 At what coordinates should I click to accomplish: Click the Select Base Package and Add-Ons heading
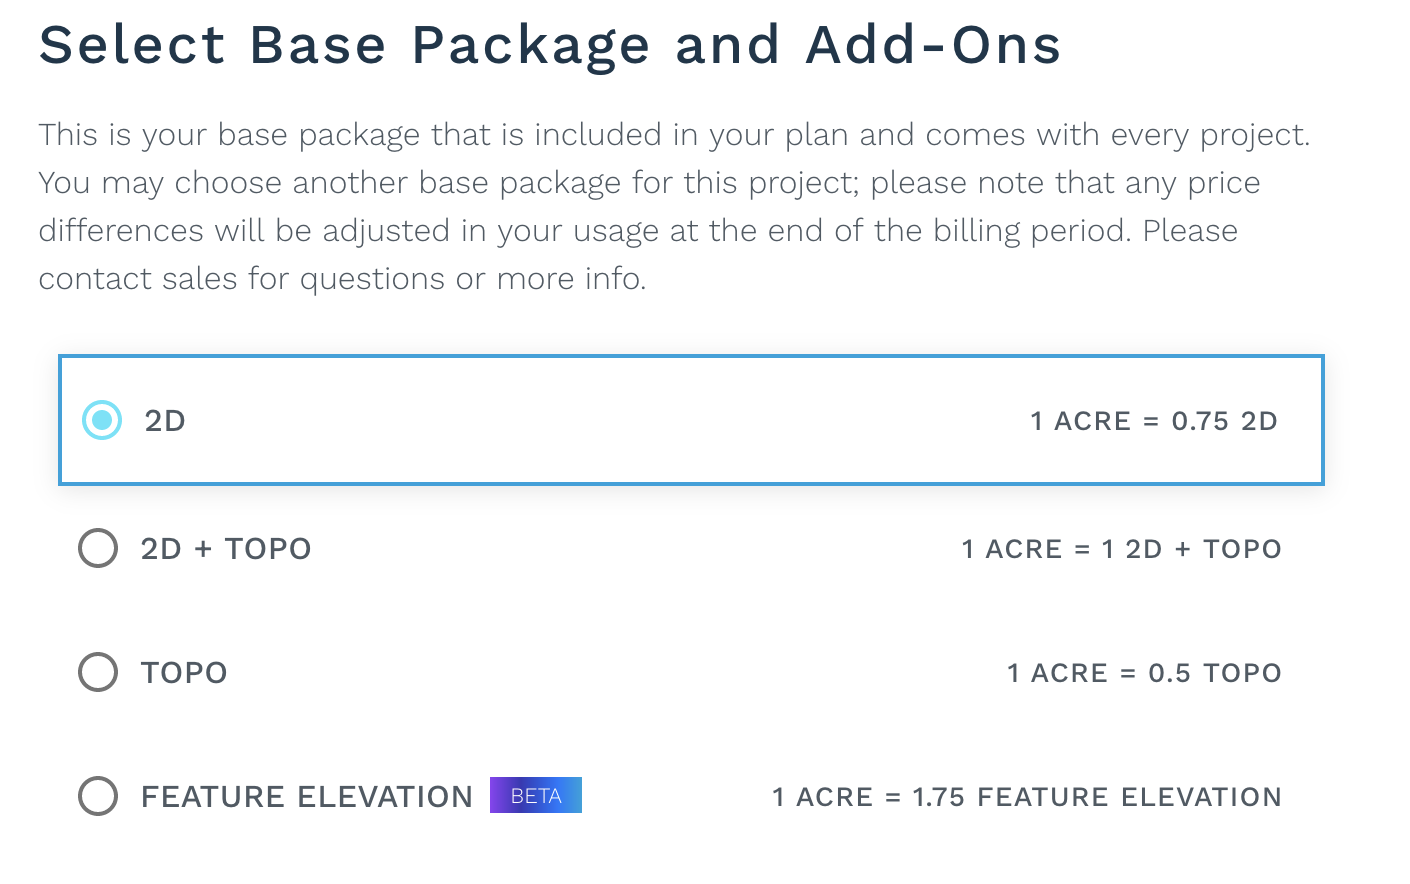(550, 46)
